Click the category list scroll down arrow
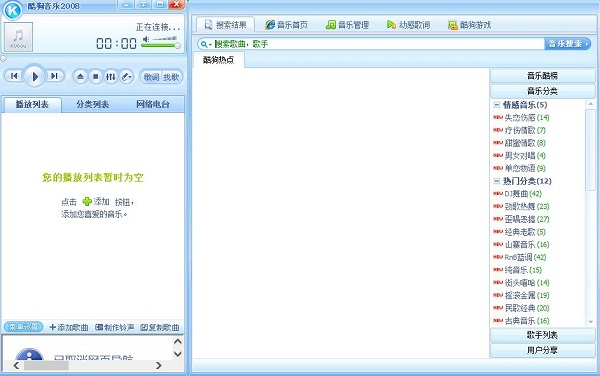The height and width of the screenshot is (376, 600). pyautogui.click(x=590, y=322)
